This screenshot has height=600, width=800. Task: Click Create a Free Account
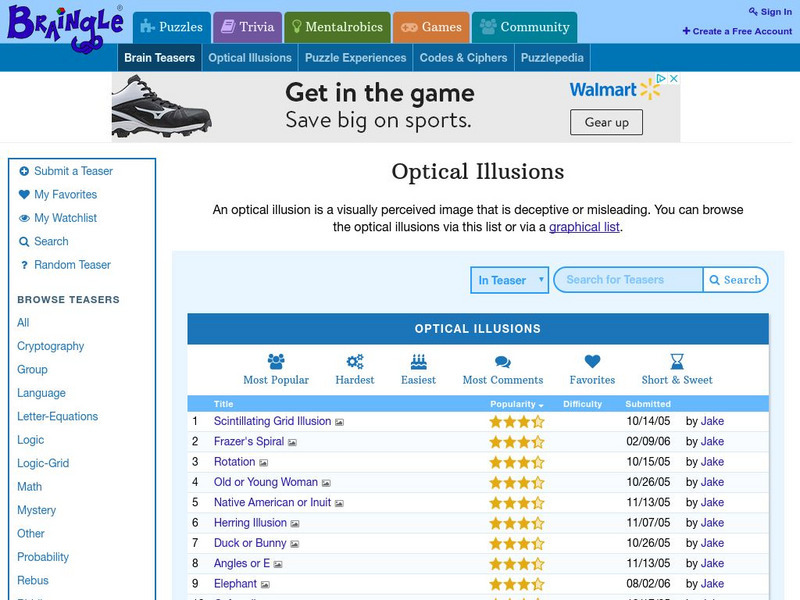click(737, 31)
